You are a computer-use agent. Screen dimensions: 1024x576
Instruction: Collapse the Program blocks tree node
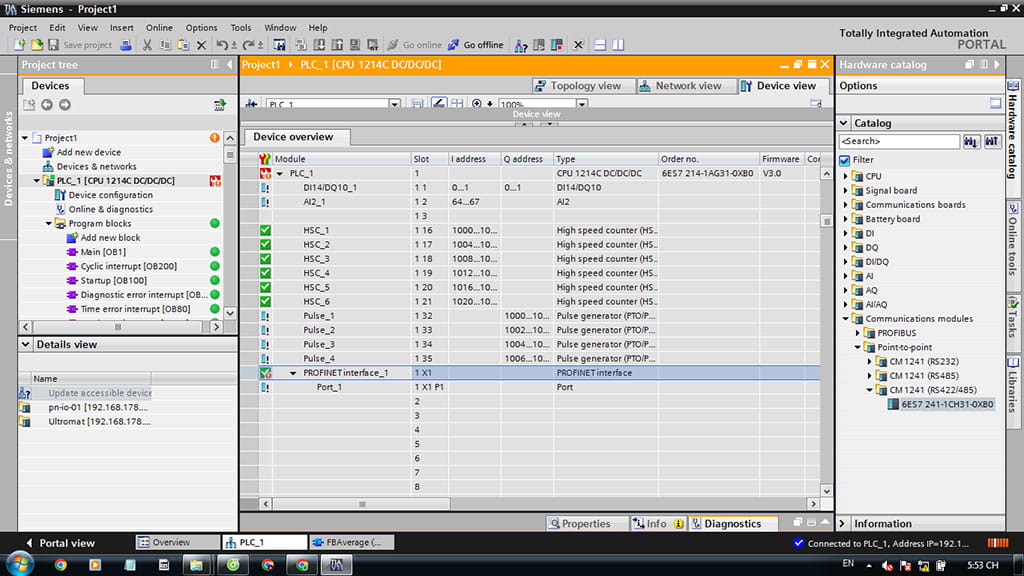point(49,224)
